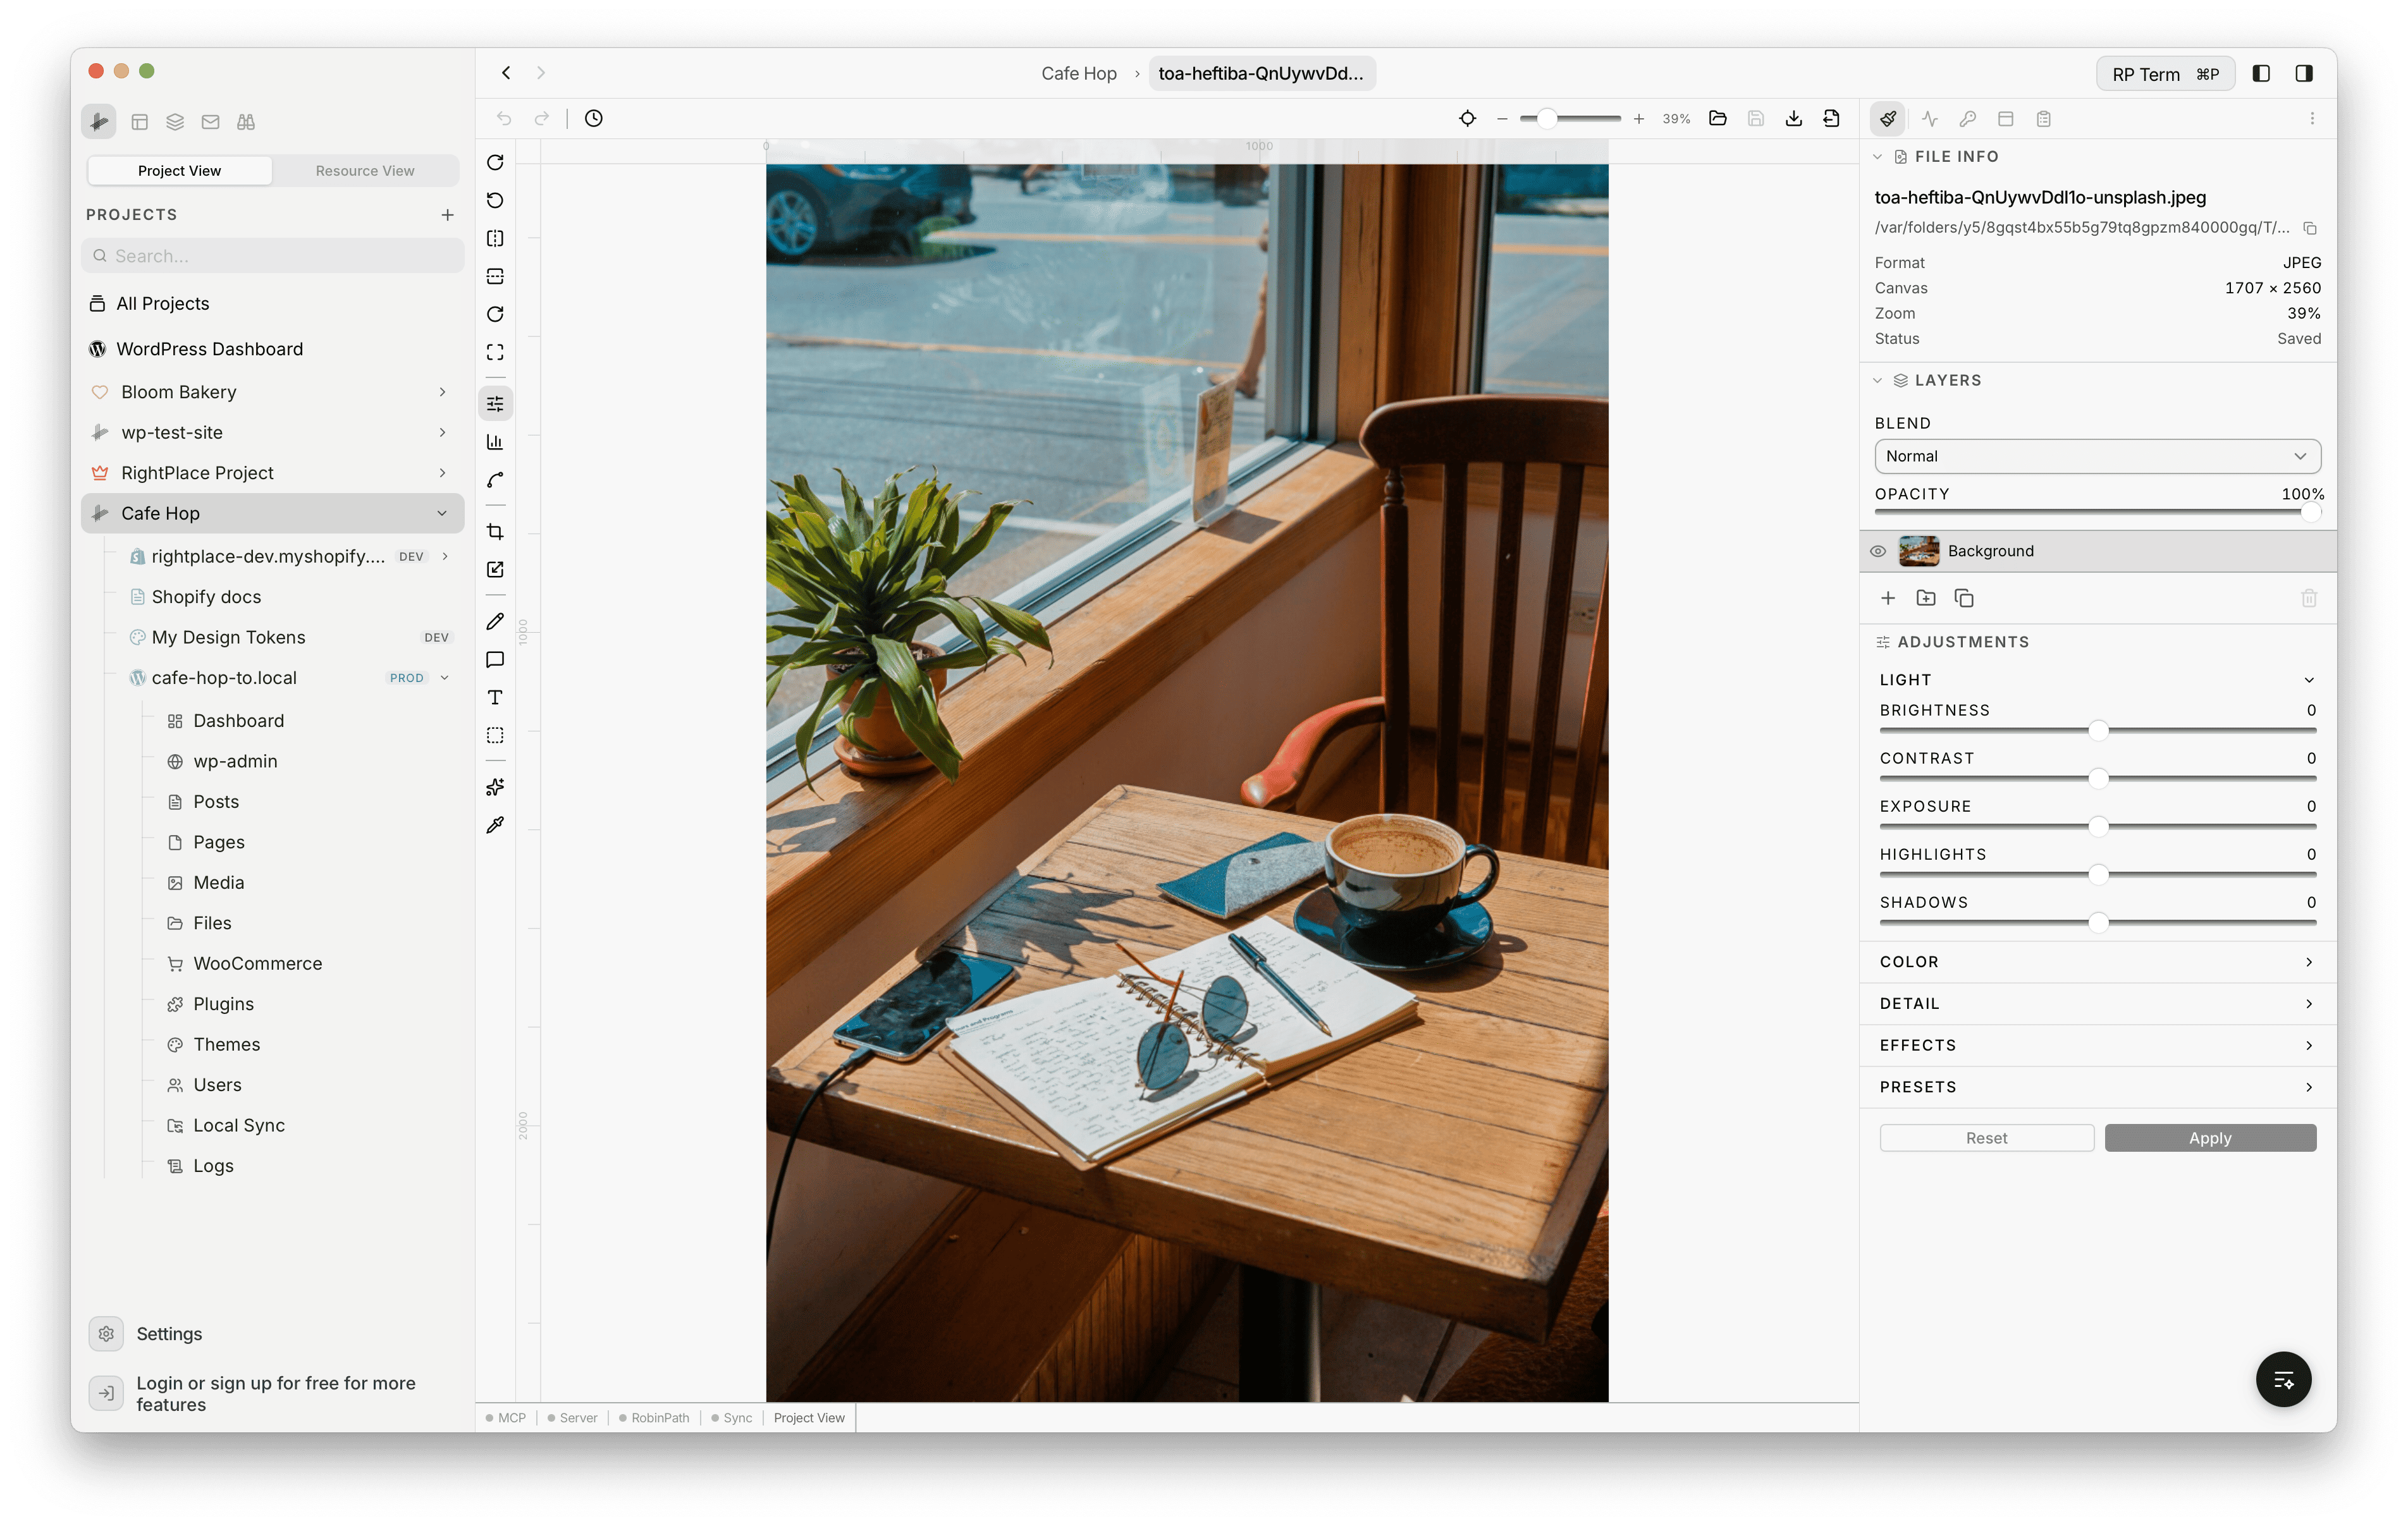Click the download image icon
This screenshot has height=1526, width=2408.
tap(1793, 118)
